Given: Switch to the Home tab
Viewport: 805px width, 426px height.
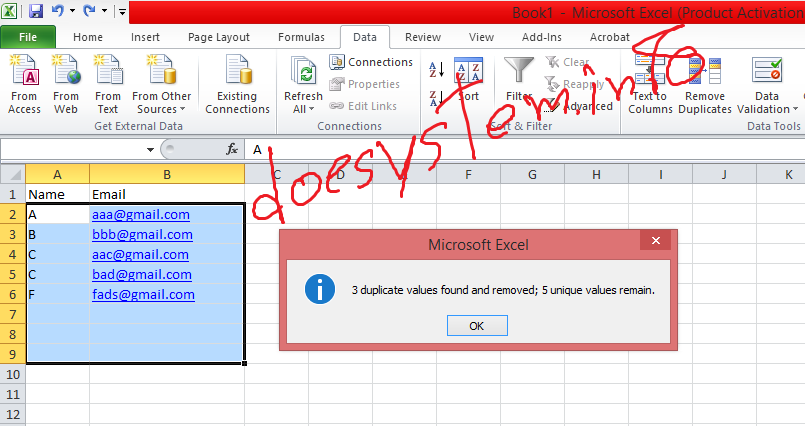Looking at the screenshot, I should coord(88,37).
